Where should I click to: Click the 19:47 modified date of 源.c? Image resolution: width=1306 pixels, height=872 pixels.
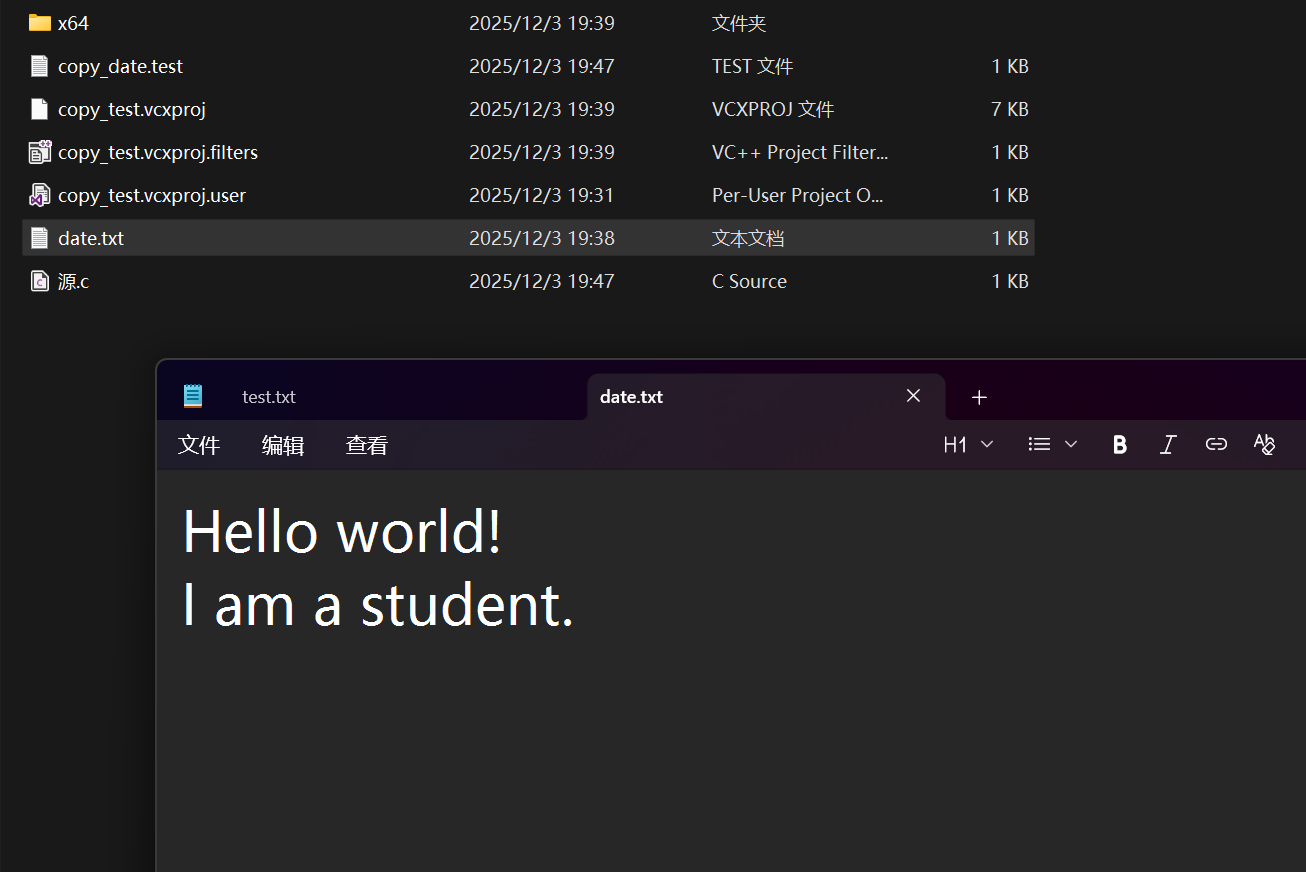pyautogui.click(x=542, y=281)
